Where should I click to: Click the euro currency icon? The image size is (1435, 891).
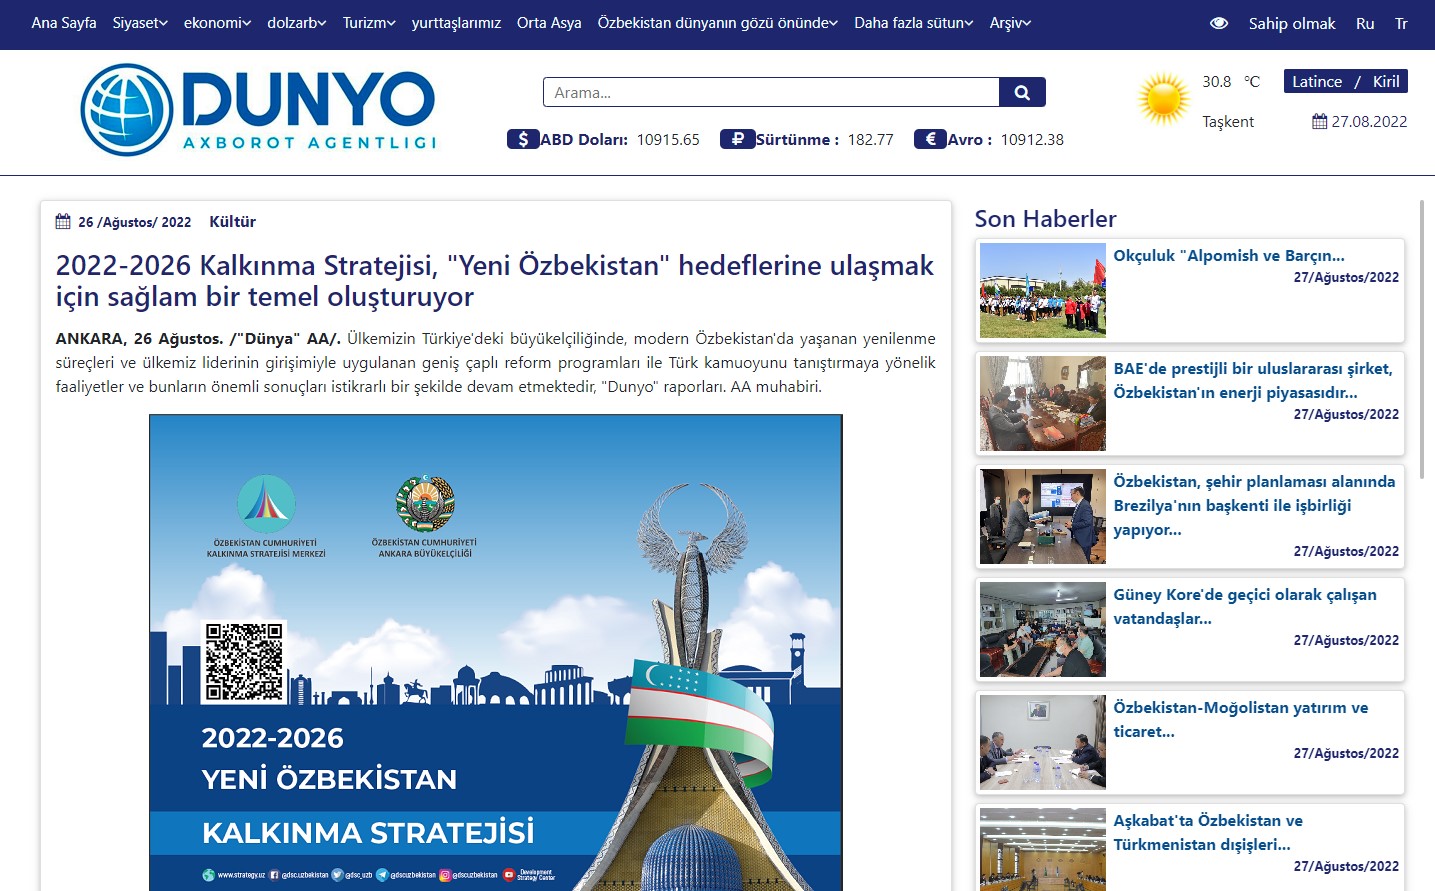[x=930, y=139]
